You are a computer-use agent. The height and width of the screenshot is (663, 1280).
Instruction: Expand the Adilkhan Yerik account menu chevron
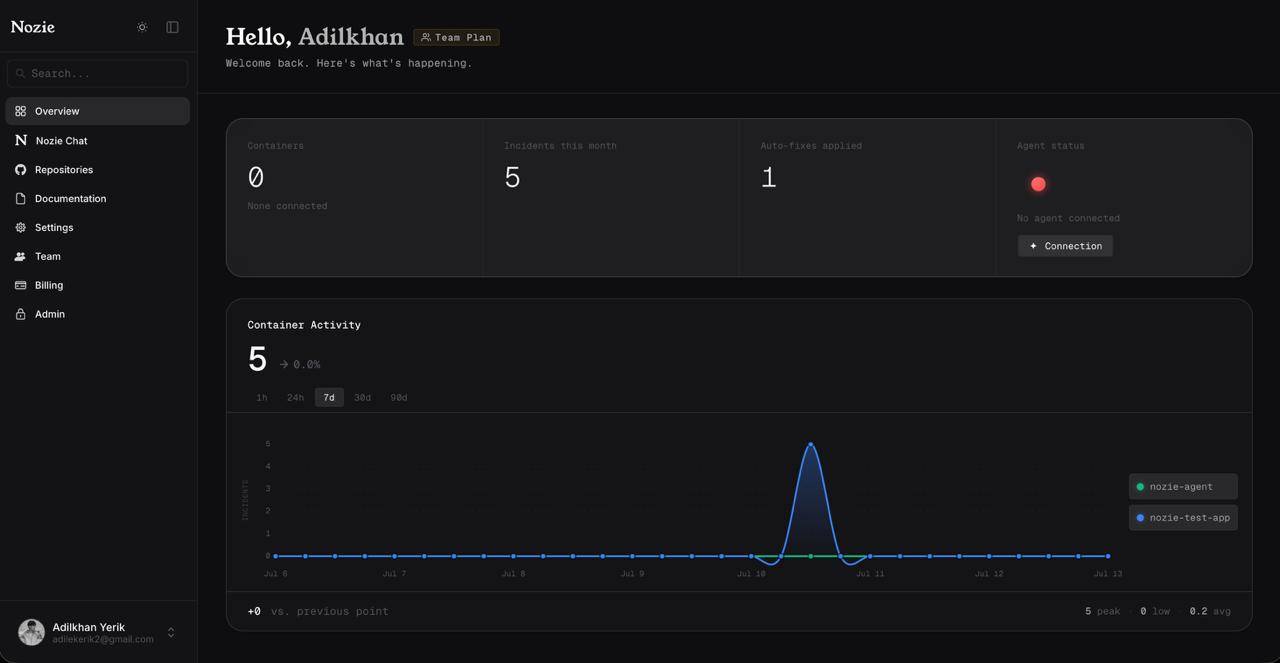coord(171,632)
